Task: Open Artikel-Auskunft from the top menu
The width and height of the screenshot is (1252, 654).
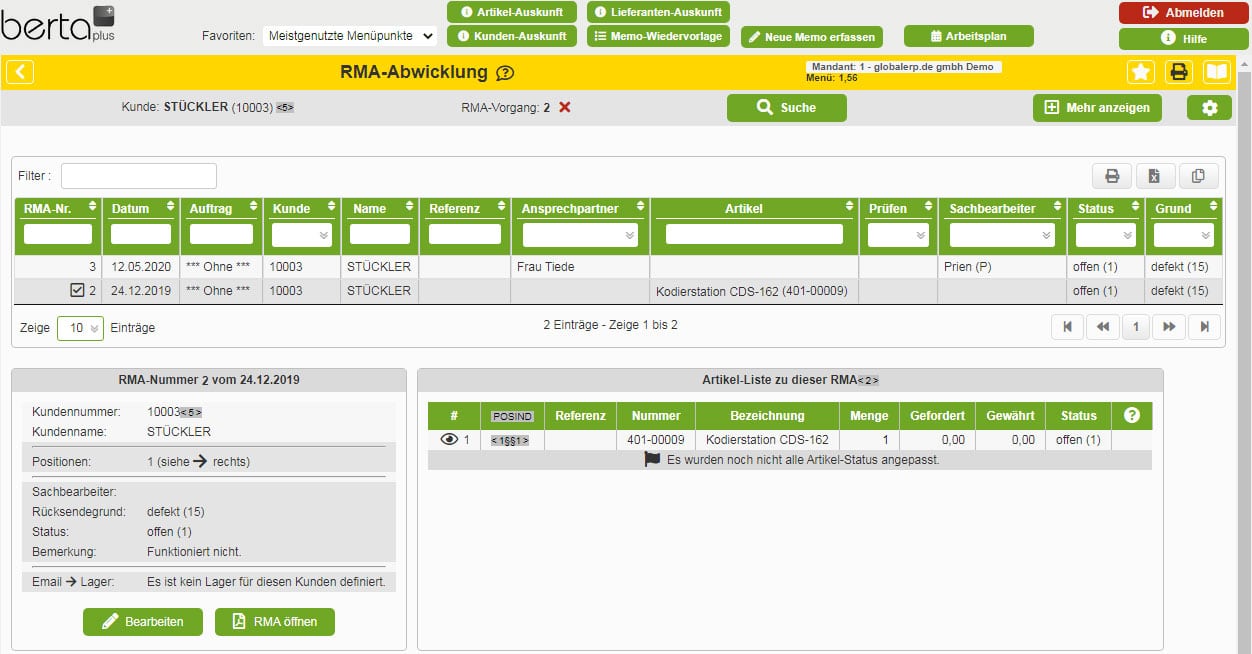Action: coord(512,12)
